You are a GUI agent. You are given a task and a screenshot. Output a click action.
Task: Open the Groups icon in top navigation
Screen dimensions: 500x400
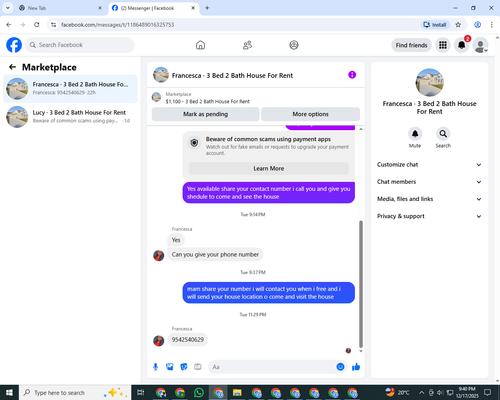(294, 45)
